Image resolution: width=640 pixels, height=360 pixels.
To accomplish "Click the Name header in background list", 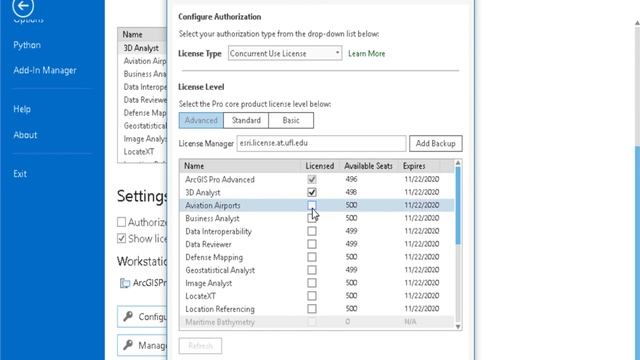I will (x=133, y=35).
